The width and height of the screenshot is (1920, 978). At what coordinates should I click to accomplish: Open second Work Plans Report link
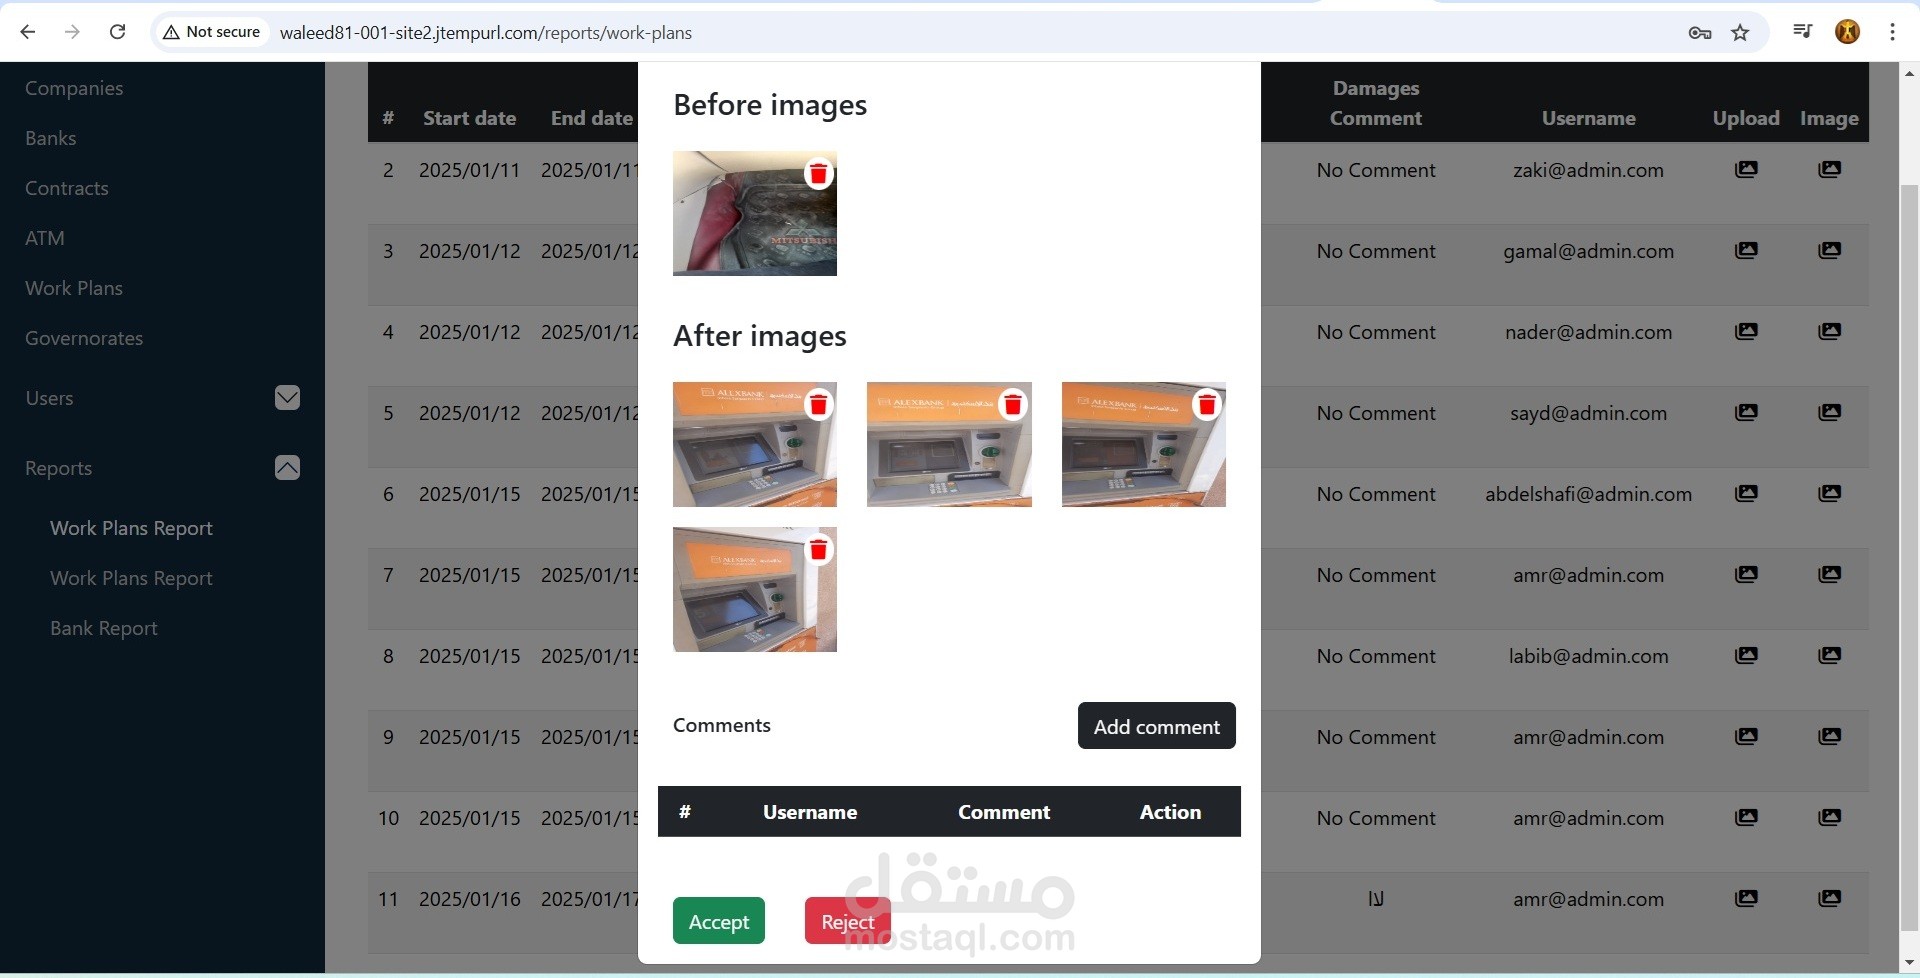[131, 578]
